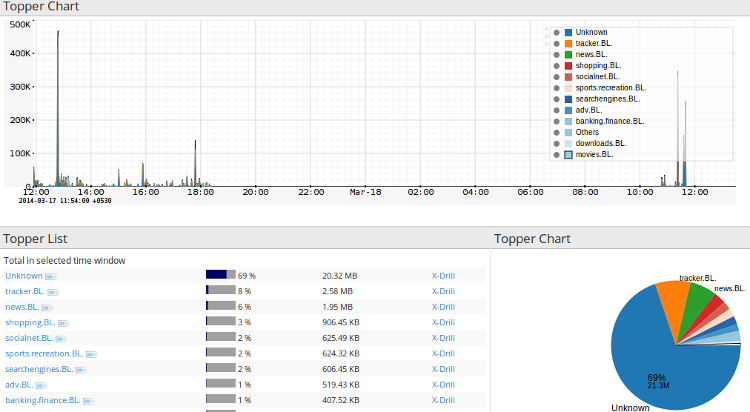Click the 20.32 MB value

click(x=340, y=276)
